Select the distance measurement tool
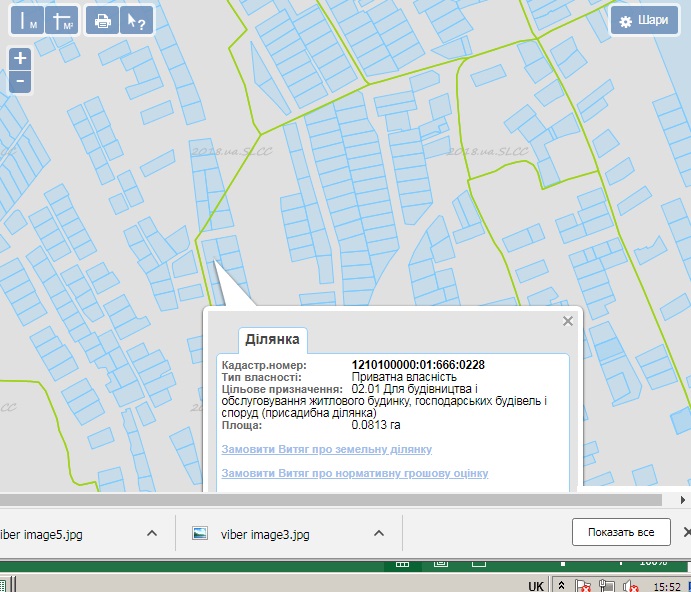Image resolution: width=691 pixels, height=592 pixels. click(x=28, y=21)
